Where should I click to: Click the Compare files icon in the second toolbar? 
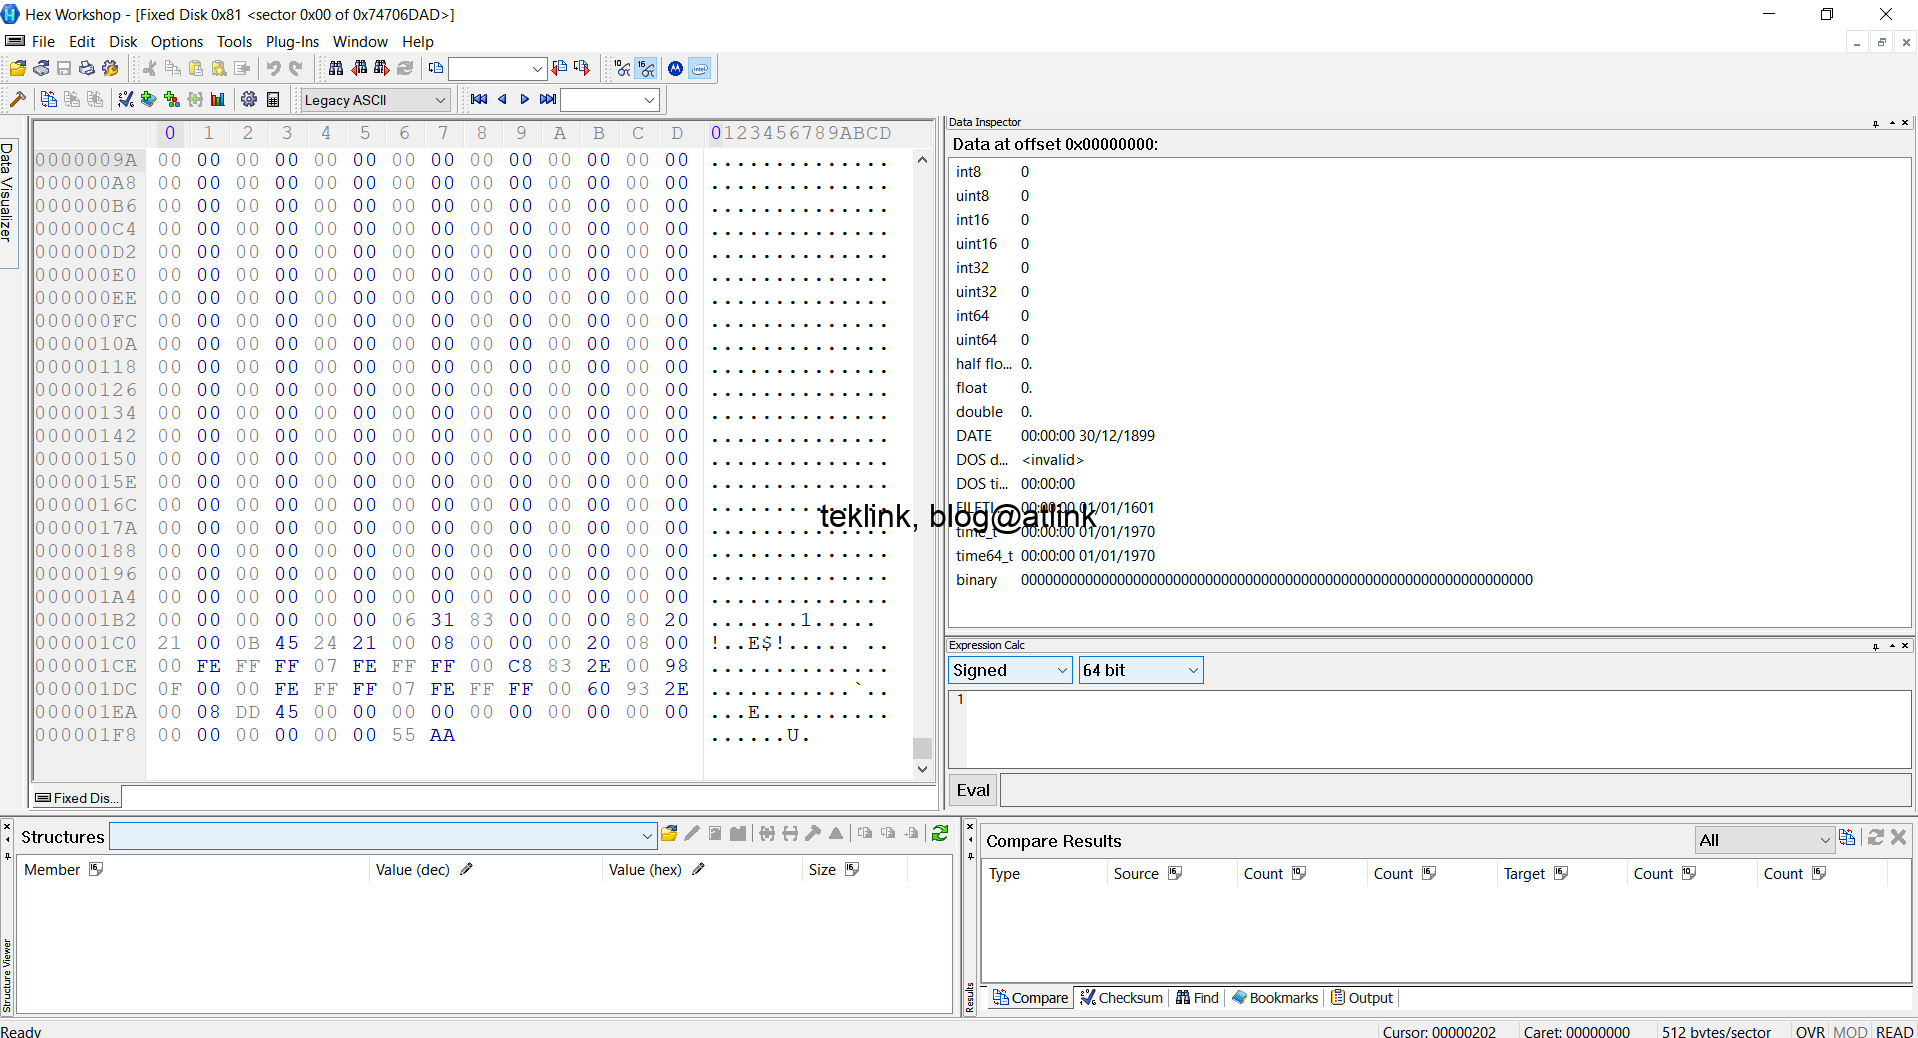(x=48, y=99)
